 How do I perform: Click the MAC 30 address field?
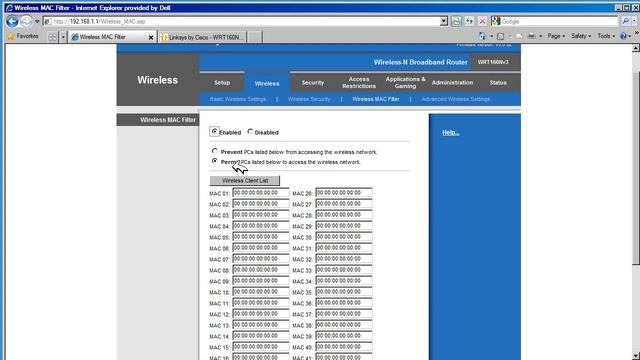point(344,237)
